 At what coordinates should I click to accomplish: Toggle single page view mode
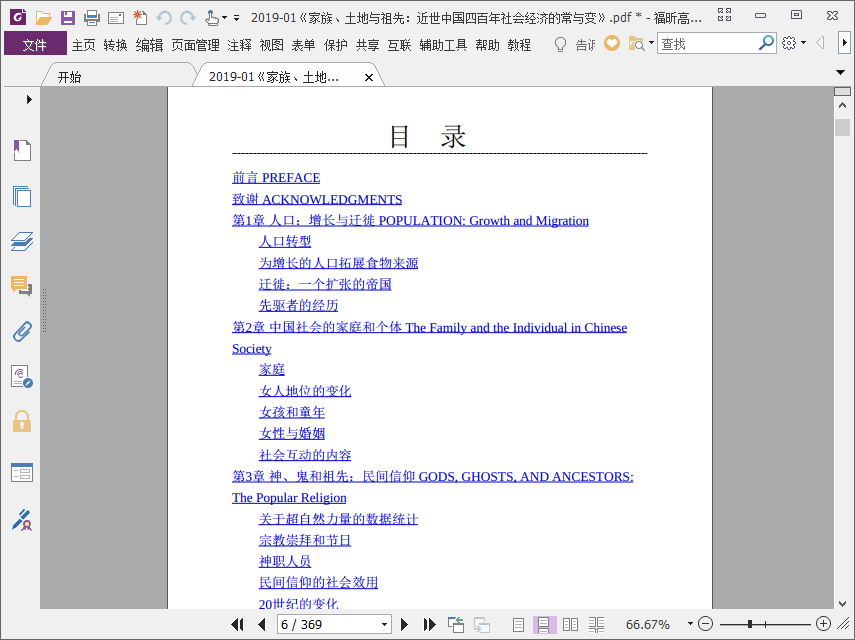coord(518,624)
